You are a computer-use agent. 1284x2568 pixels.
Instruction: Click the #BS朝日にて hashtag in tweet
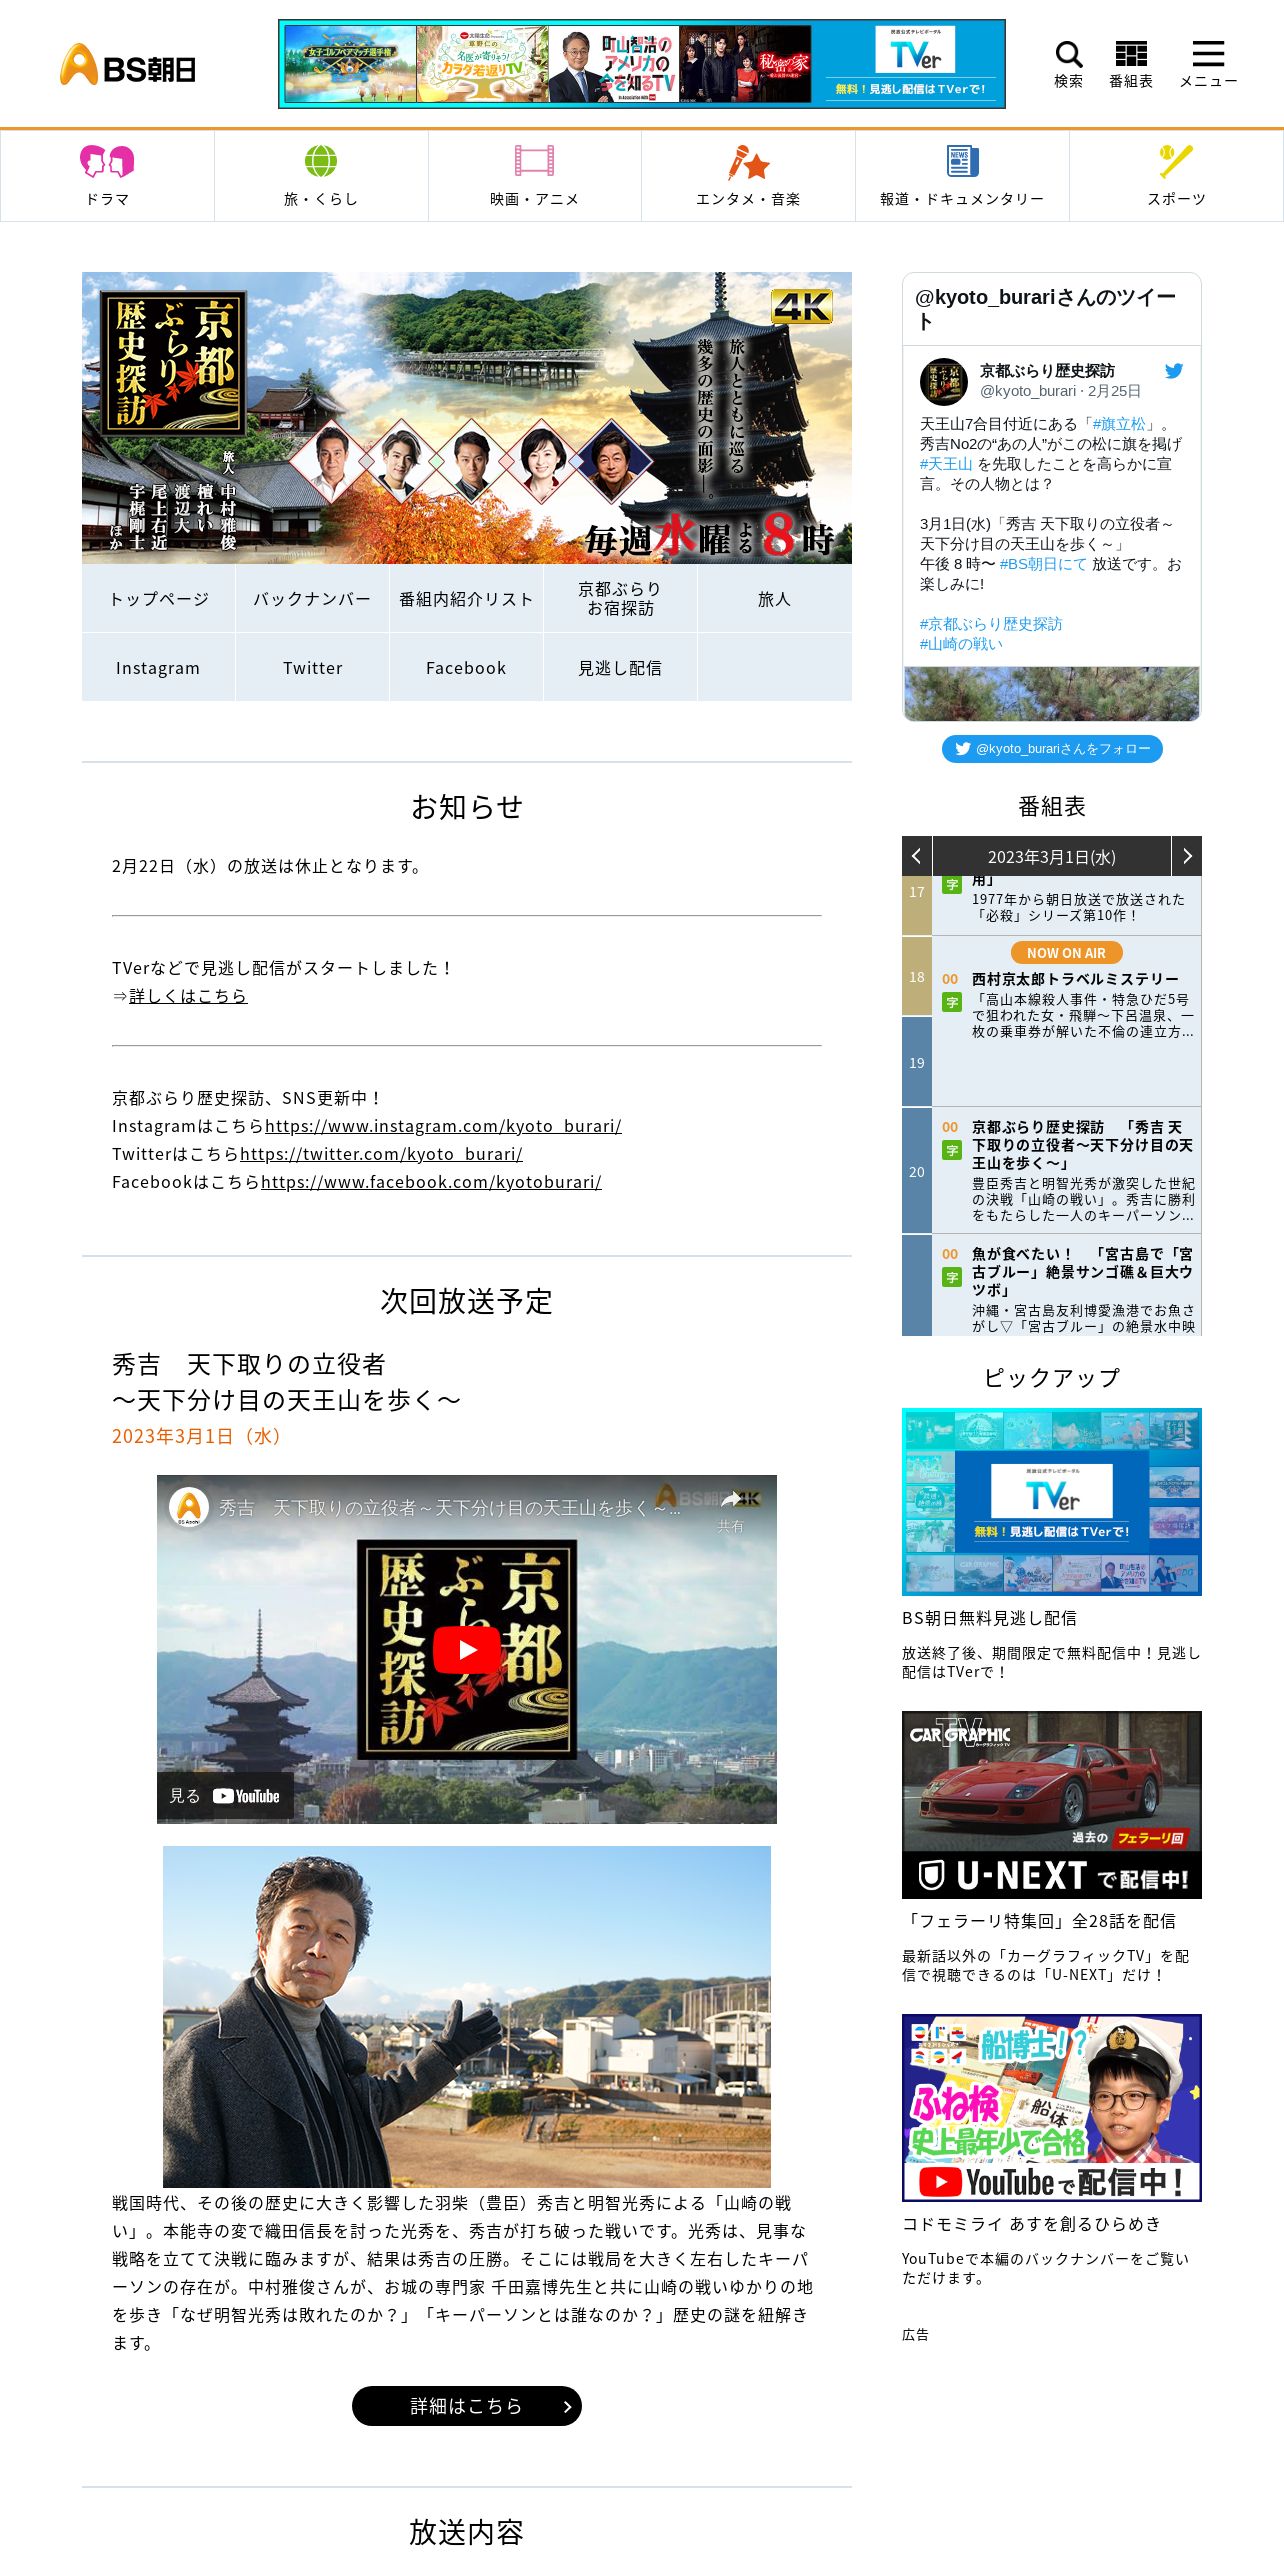(x=1043, y=564)
